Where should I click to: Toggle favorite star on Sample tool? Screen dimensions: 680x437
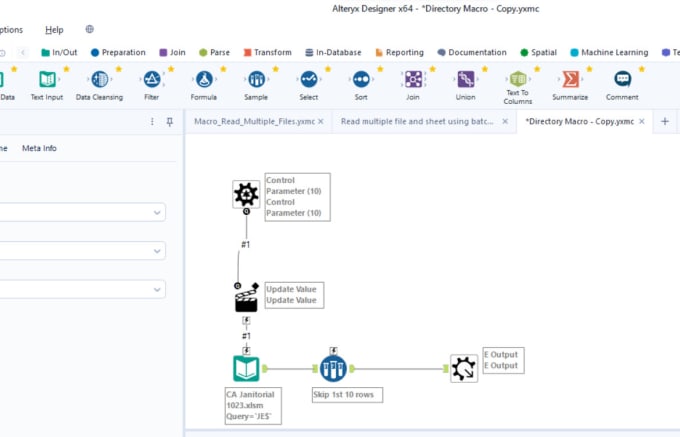click(x=275, y=69)
